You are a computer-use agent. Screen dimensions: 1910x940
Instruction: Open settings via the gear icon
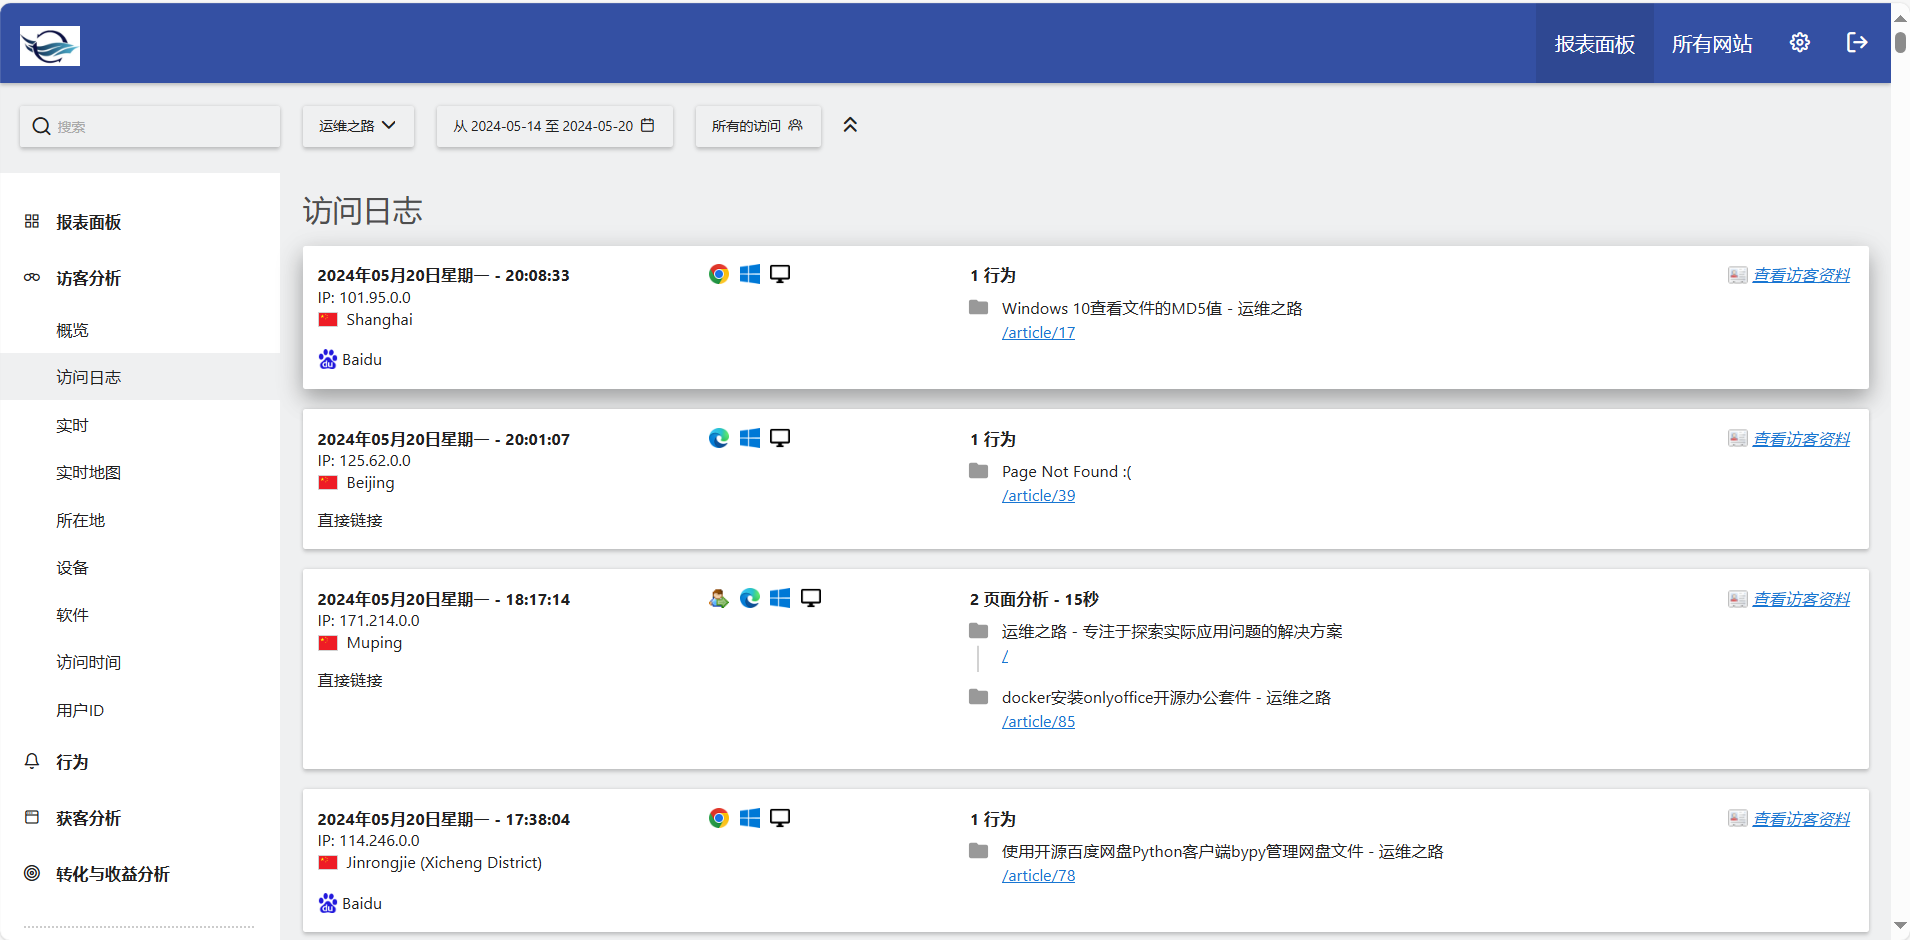[1800, 43]
